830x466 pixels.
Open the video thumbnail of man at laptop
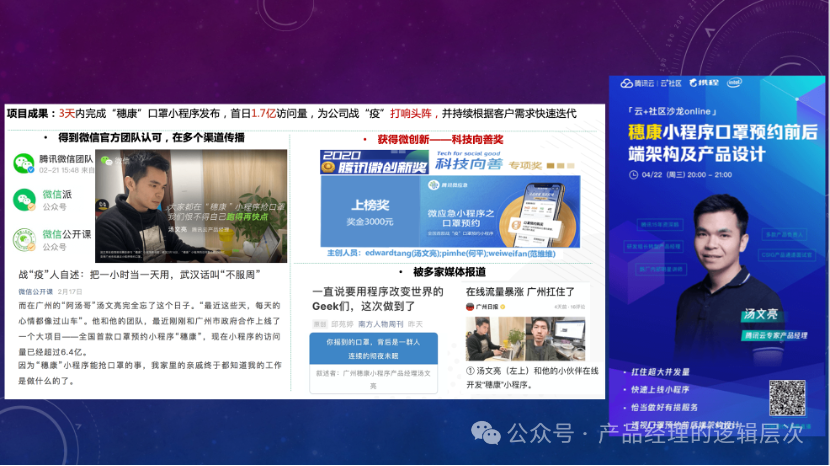pyautogui.click(x=191, y=206)
